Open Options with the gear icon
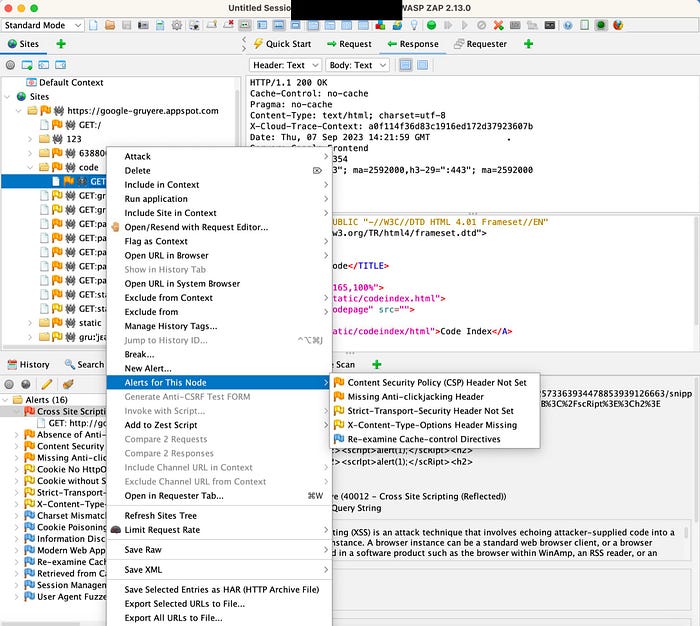The height and width of the screenshot is (626, 700). (177, 25)
